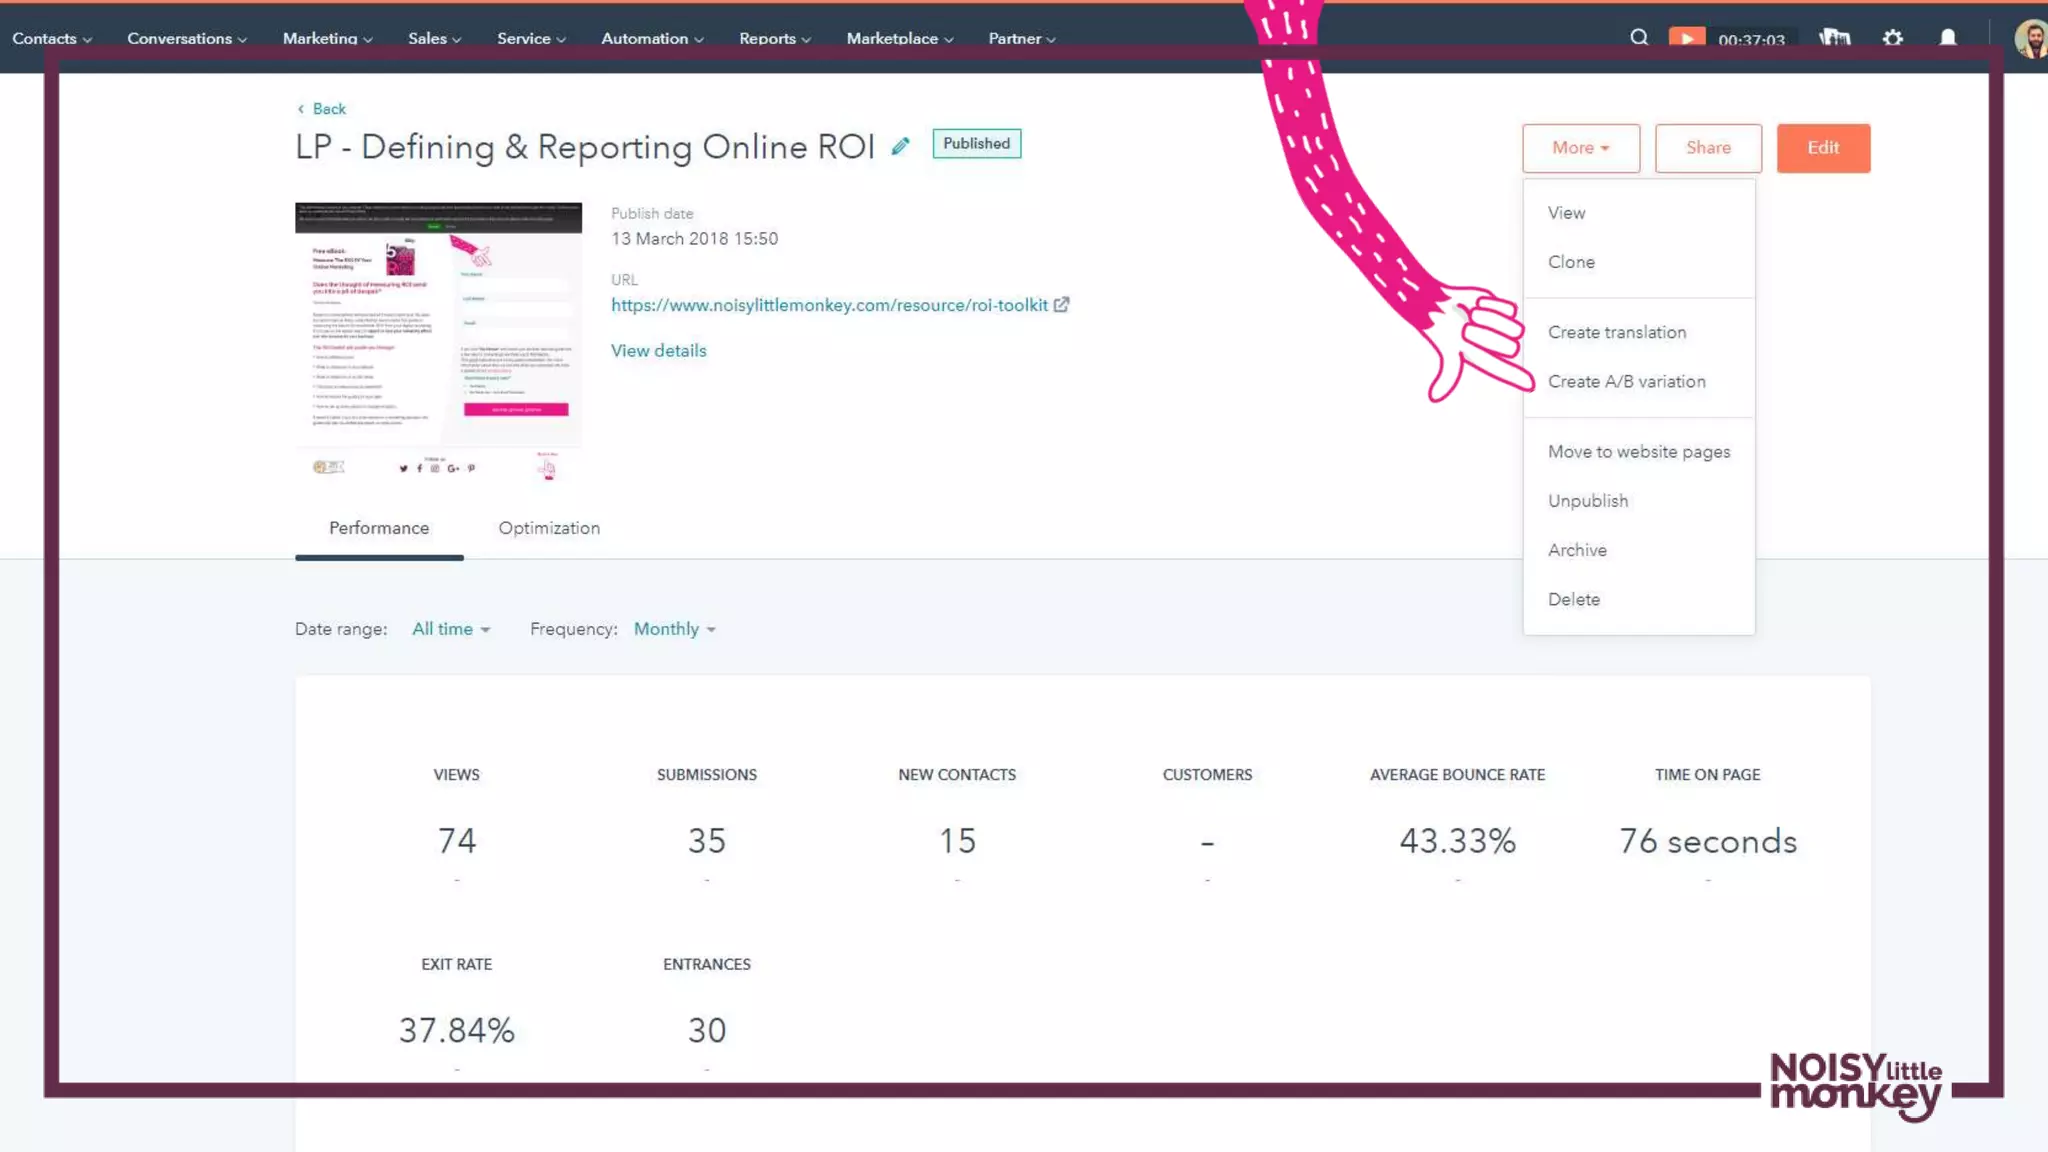Select Create A/B variation menu item
Viewport: 2048px width, 1152px height.
[1626, 381]
